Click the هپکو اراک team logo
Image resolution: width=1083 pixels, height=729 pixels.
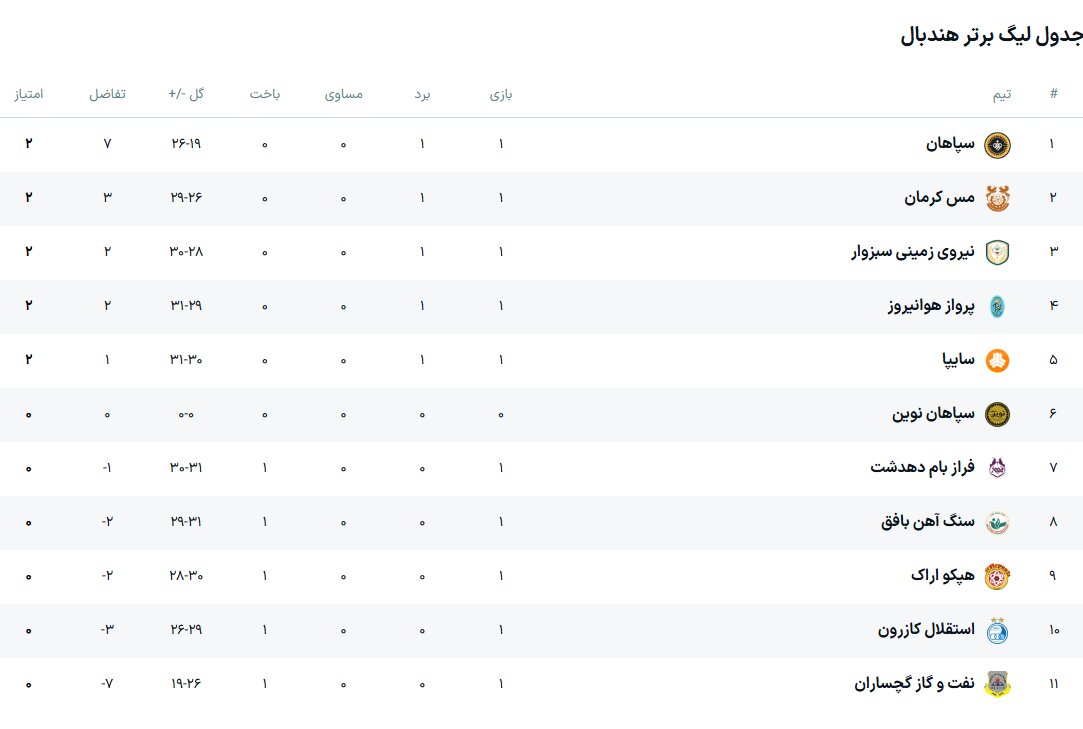coord(997,577)
